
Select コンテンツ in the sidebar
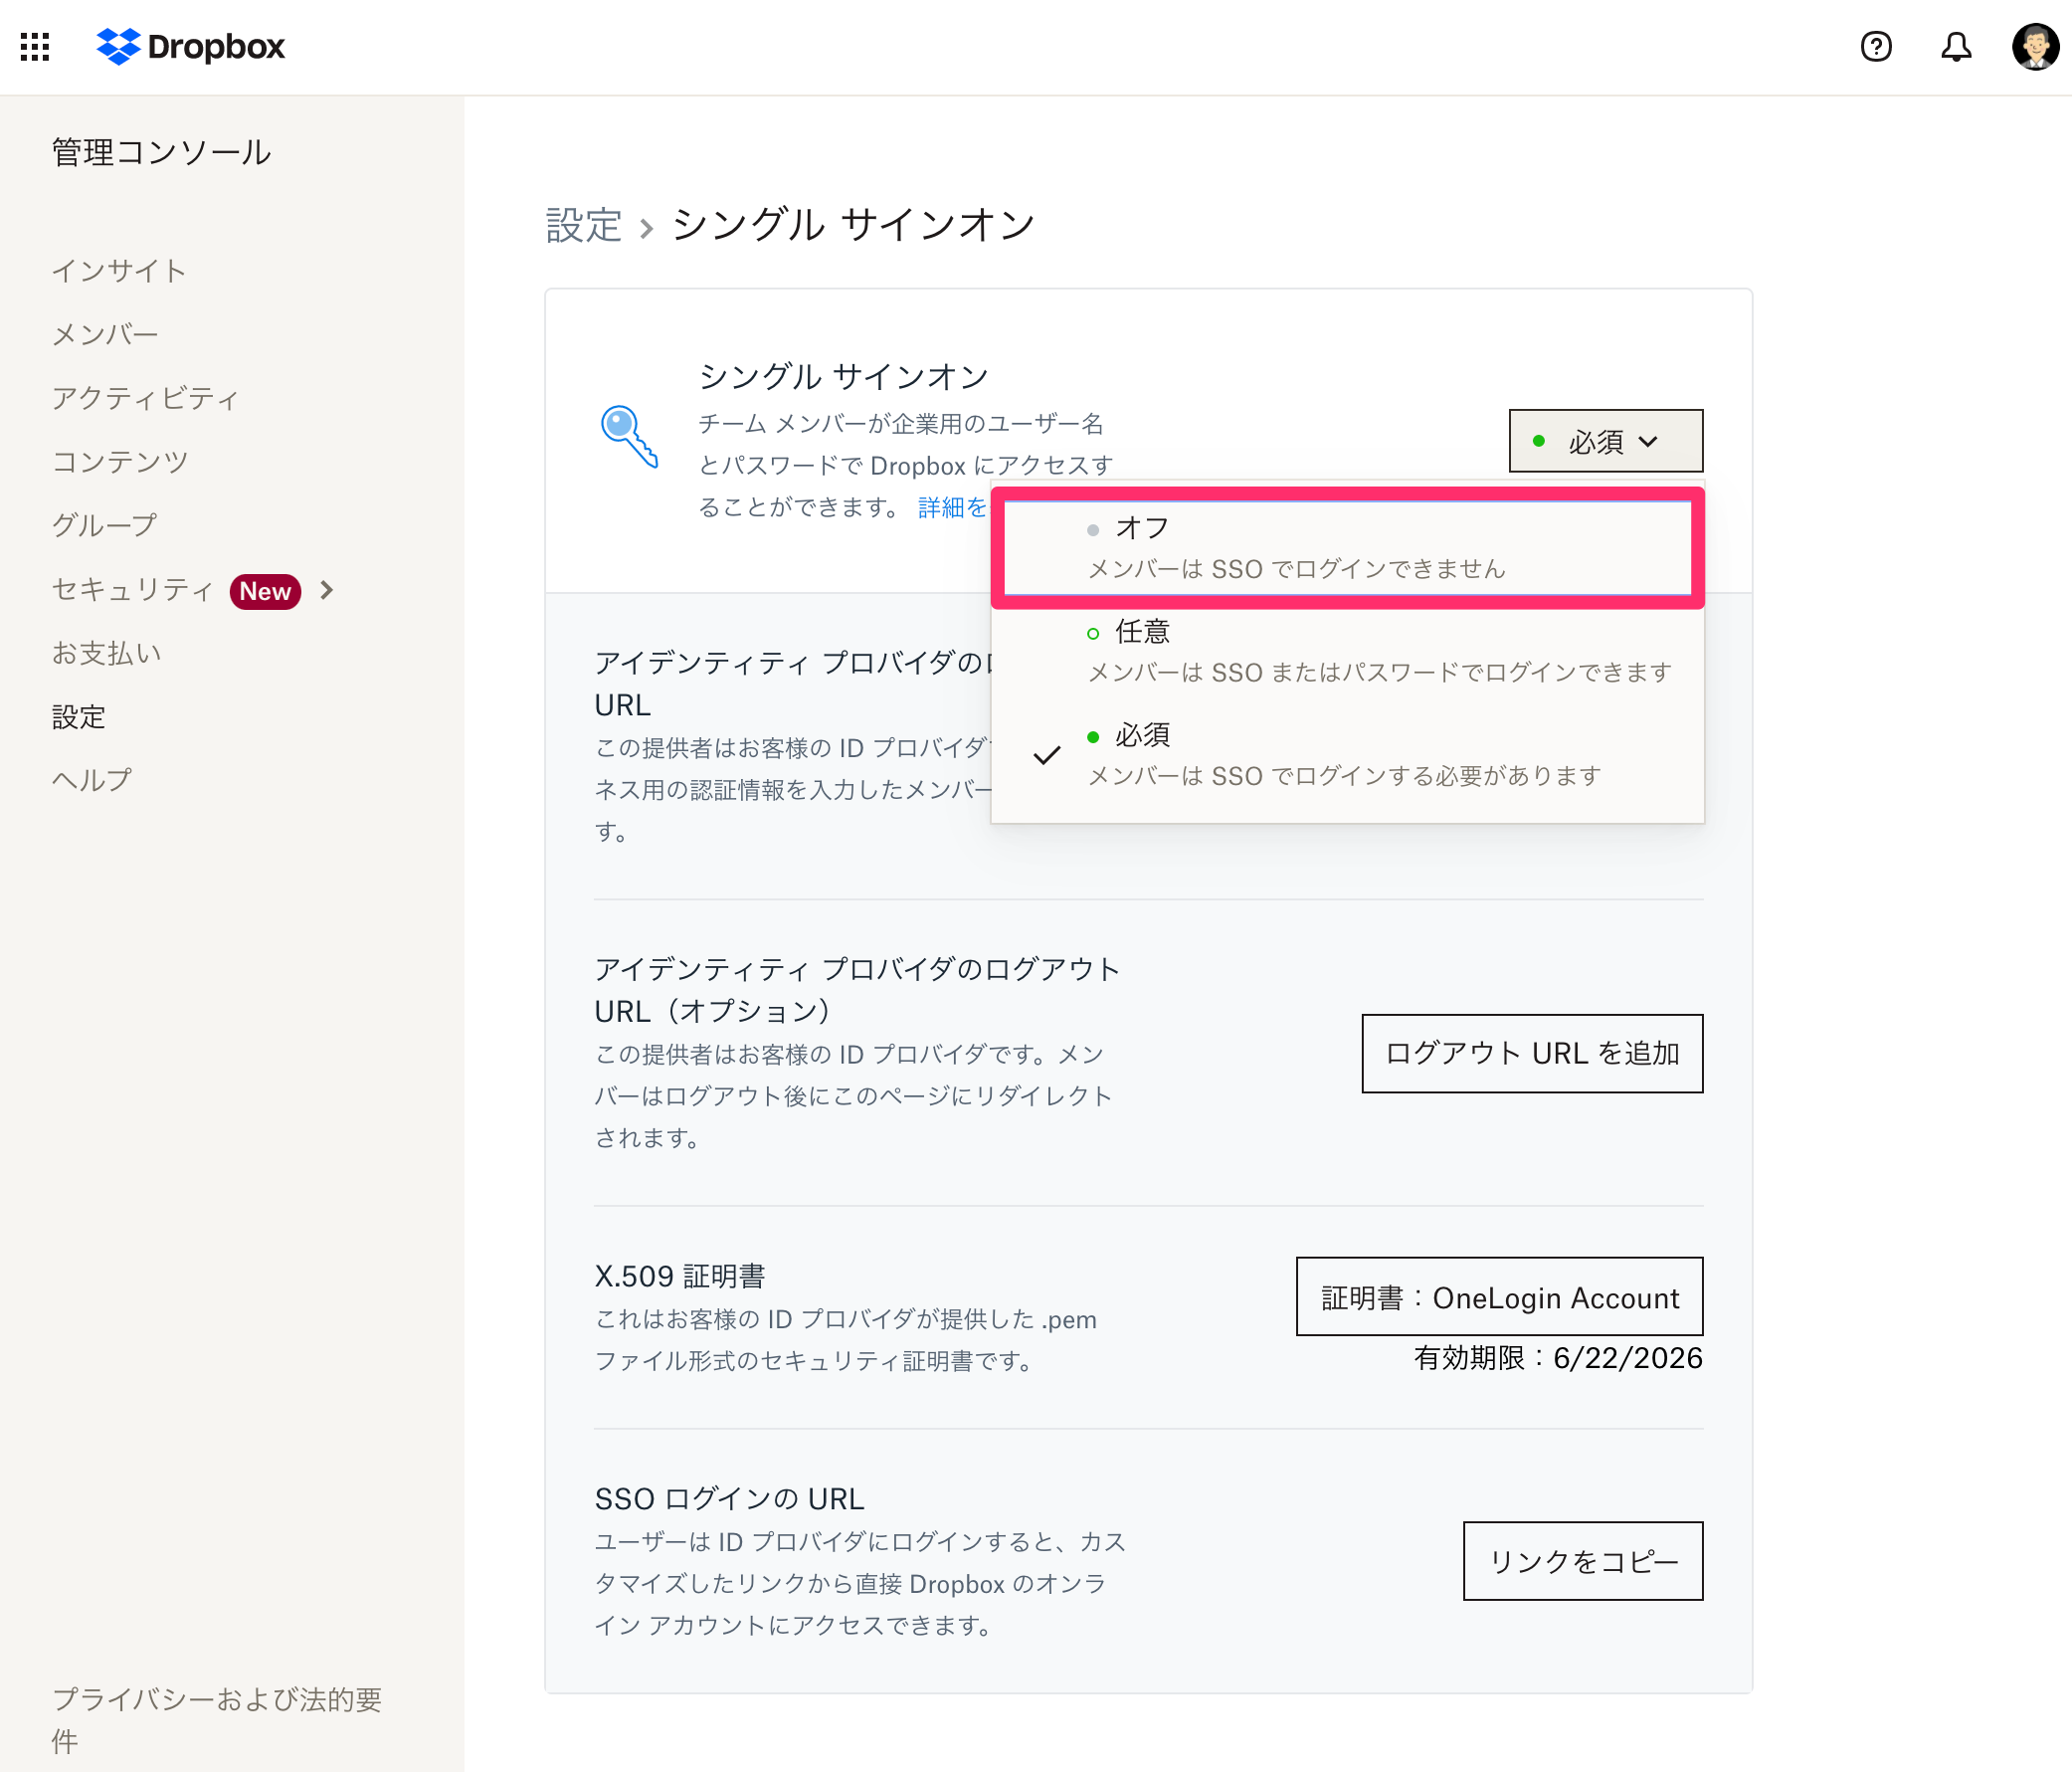120,461
